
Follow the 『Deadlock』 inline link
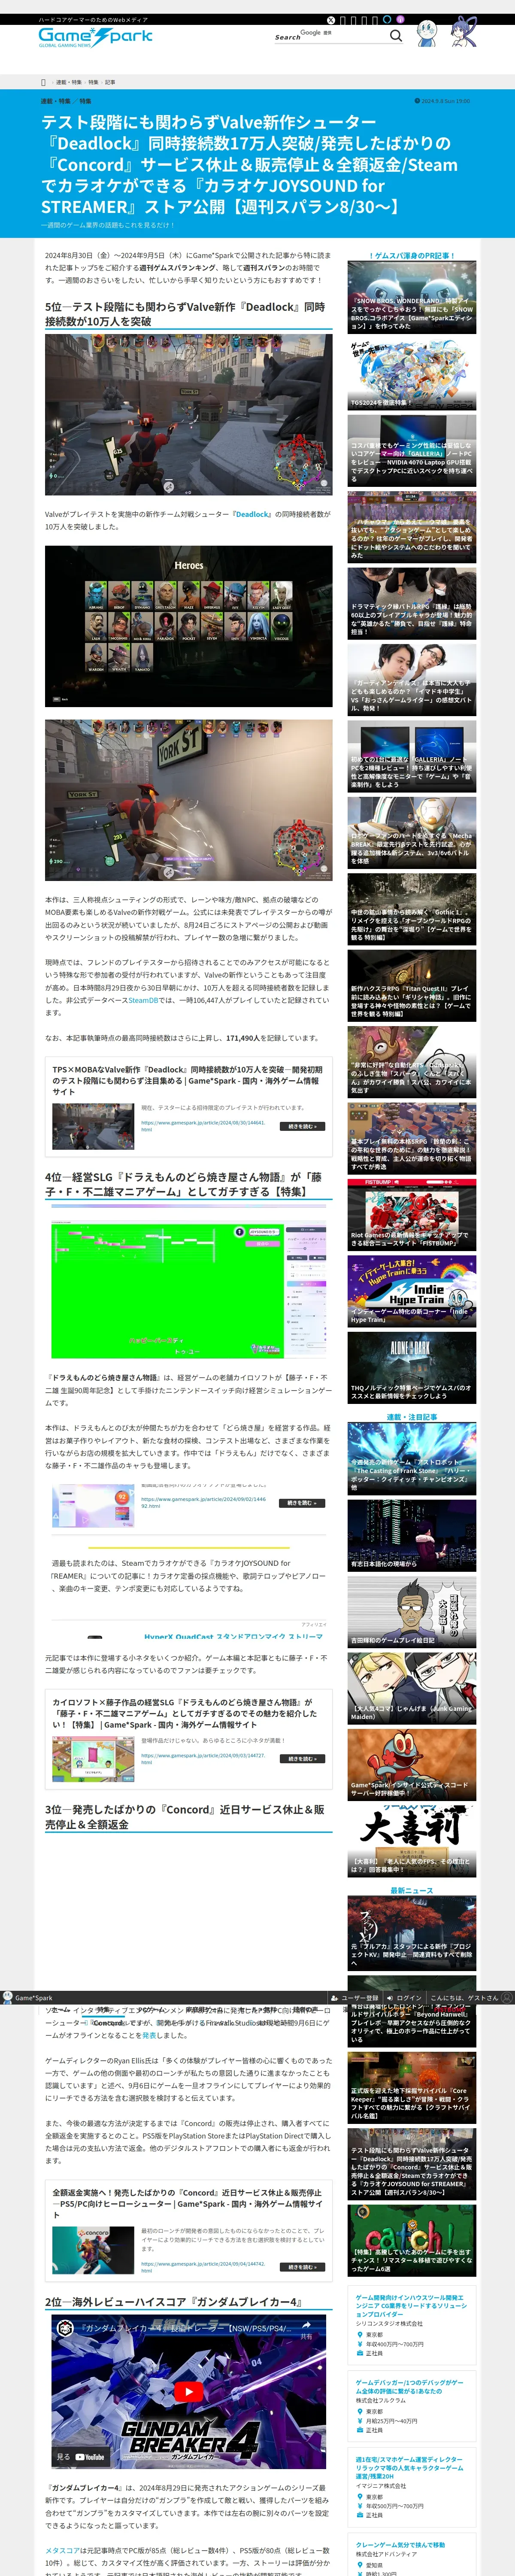coord(252,514)
